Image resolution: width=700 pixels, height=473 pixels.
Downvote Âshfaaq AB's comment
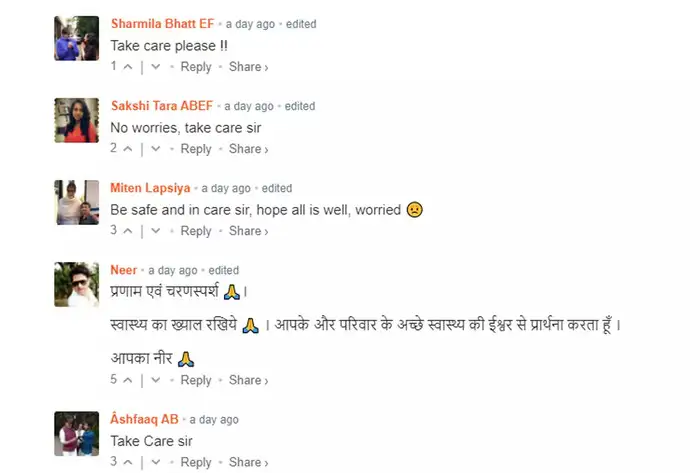click(155, 462)
